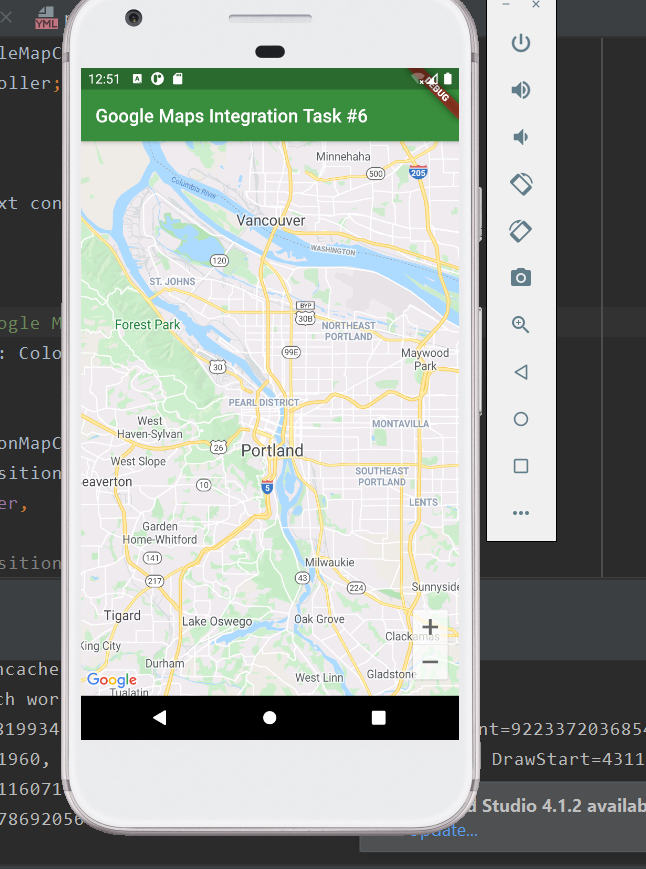Tap Lents label on map
This screenshot has width=646, height=869.
(x=423, y=502)
